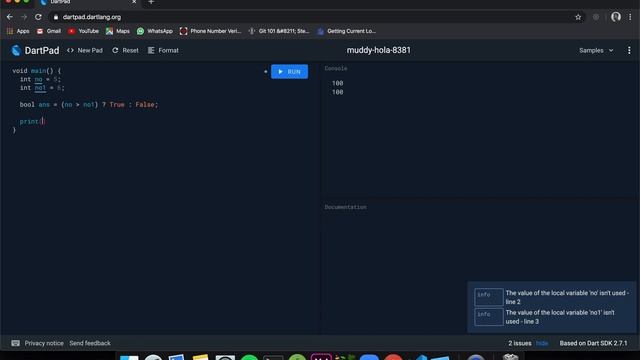
Task: Select the 'no' isn't used issue message
Action: (567, 297)
